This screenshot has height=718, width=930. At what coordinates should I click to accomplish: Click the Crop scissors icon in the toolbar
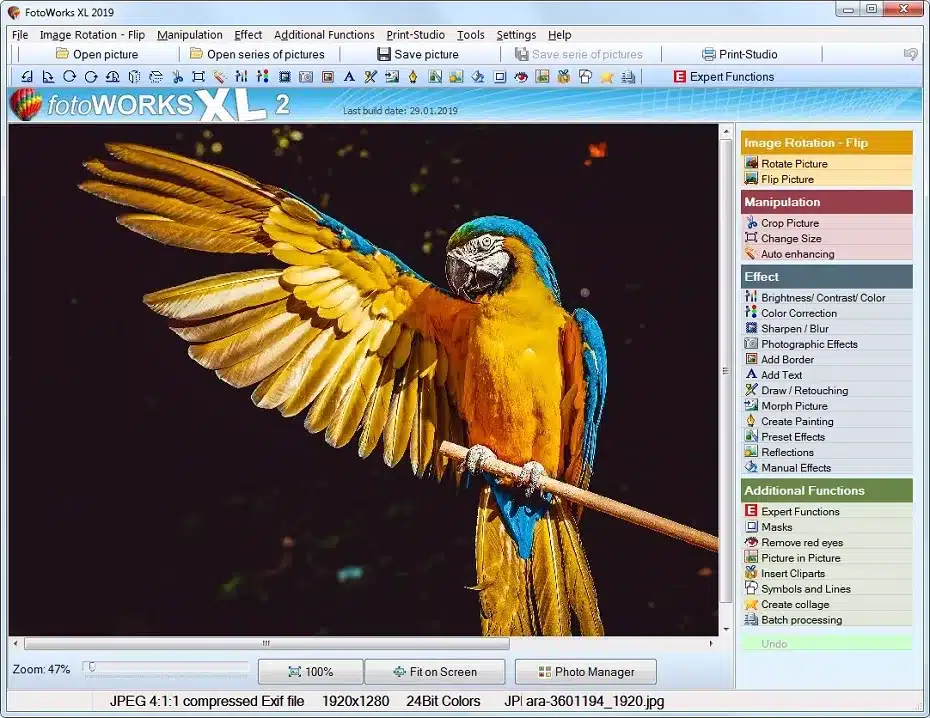pos(177,76)
